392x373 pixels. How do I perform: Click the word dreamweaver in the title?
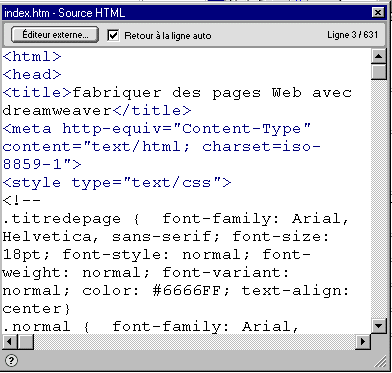point(57,111)
